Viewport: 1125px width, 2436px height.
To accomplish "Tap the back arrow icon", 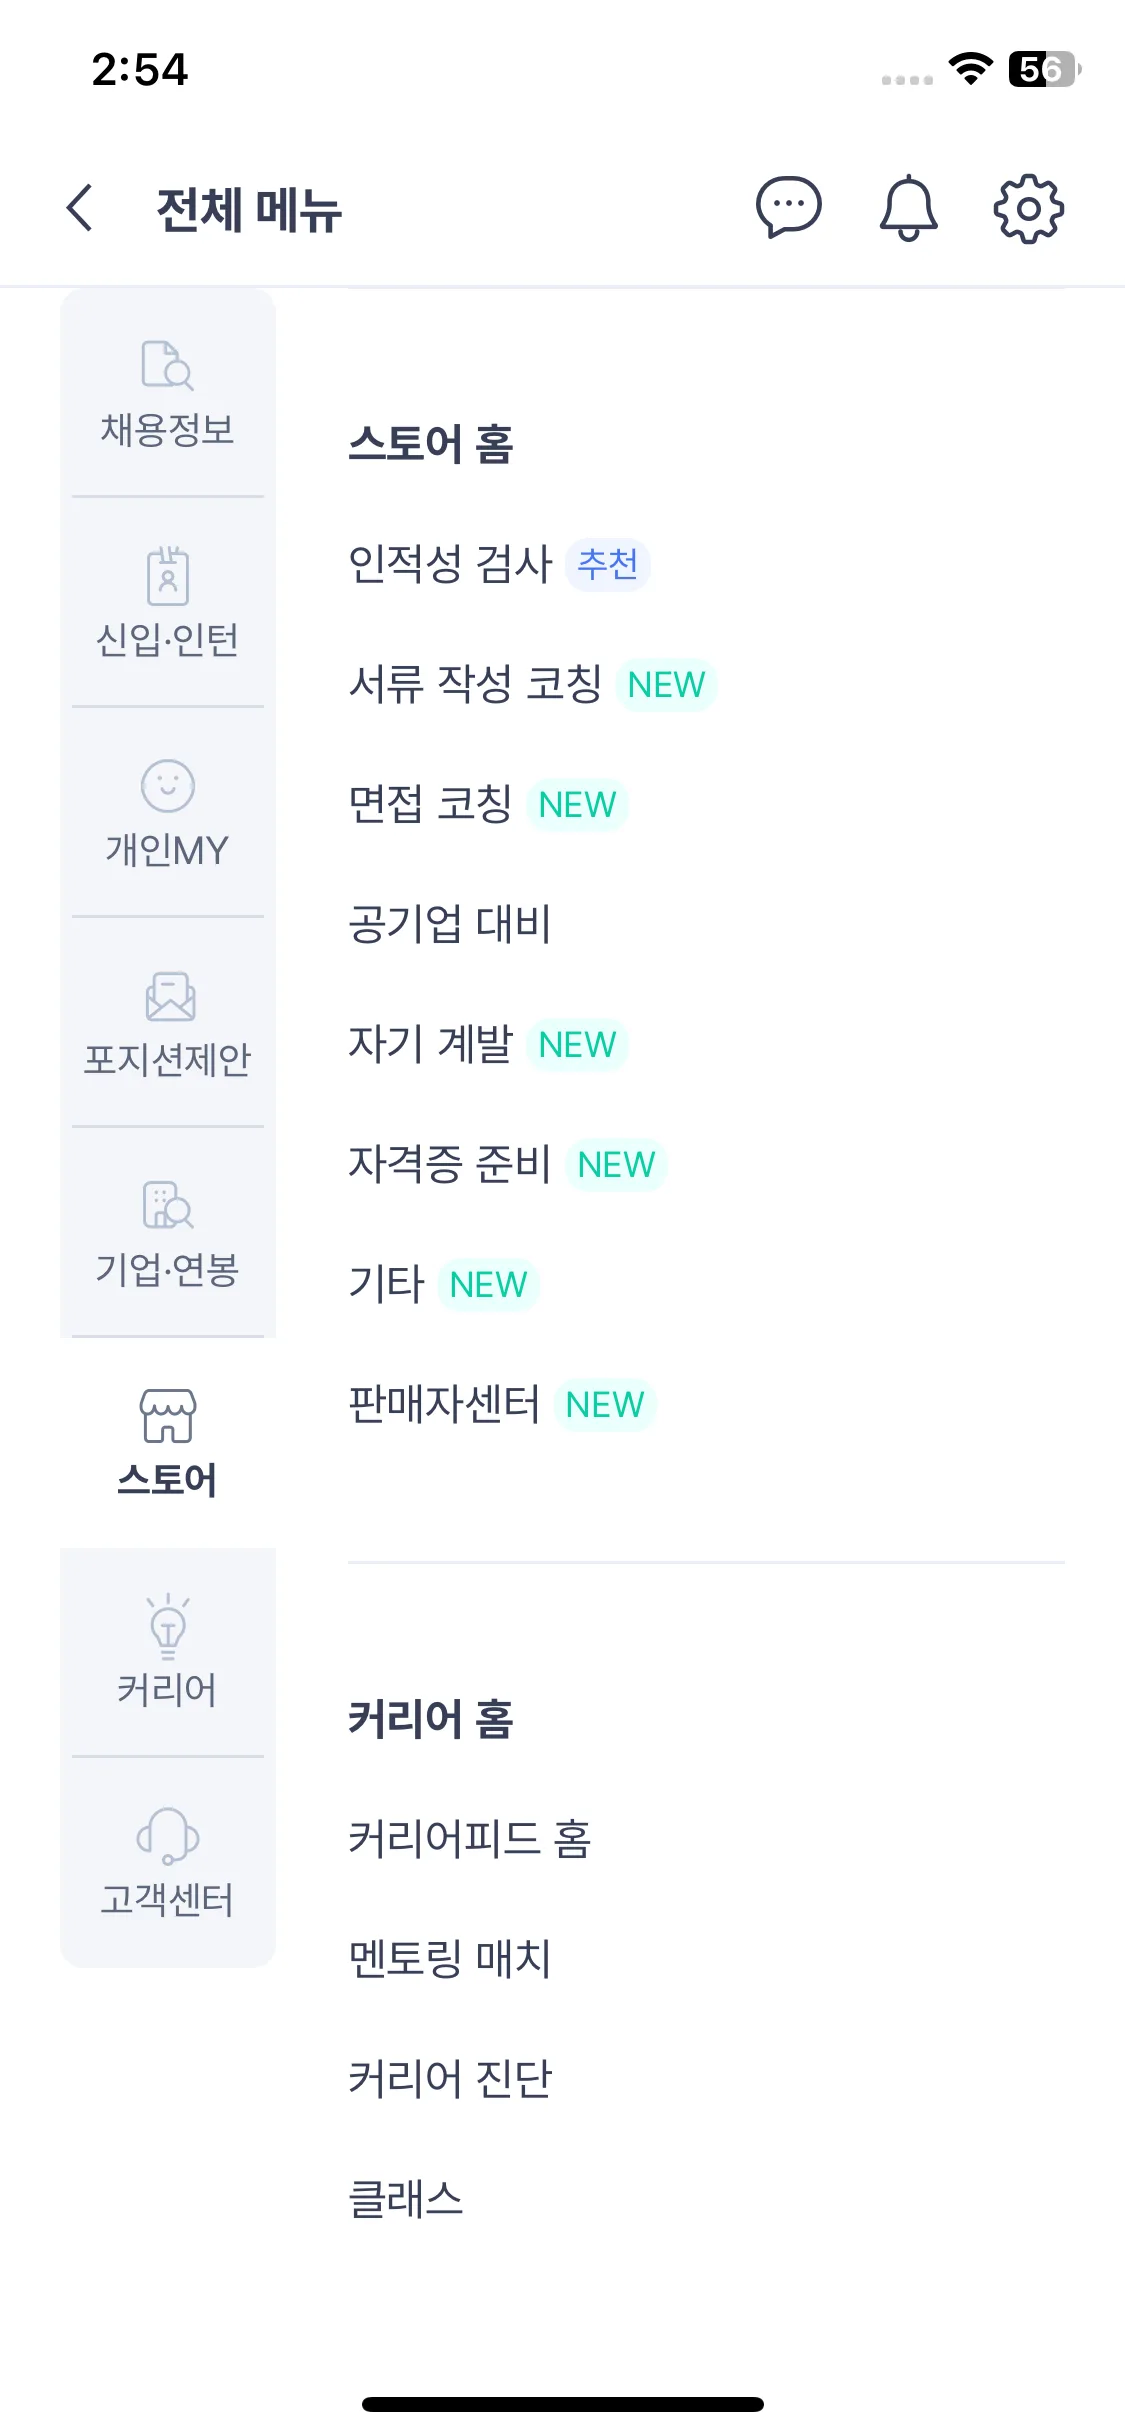I will click(80, 208).
